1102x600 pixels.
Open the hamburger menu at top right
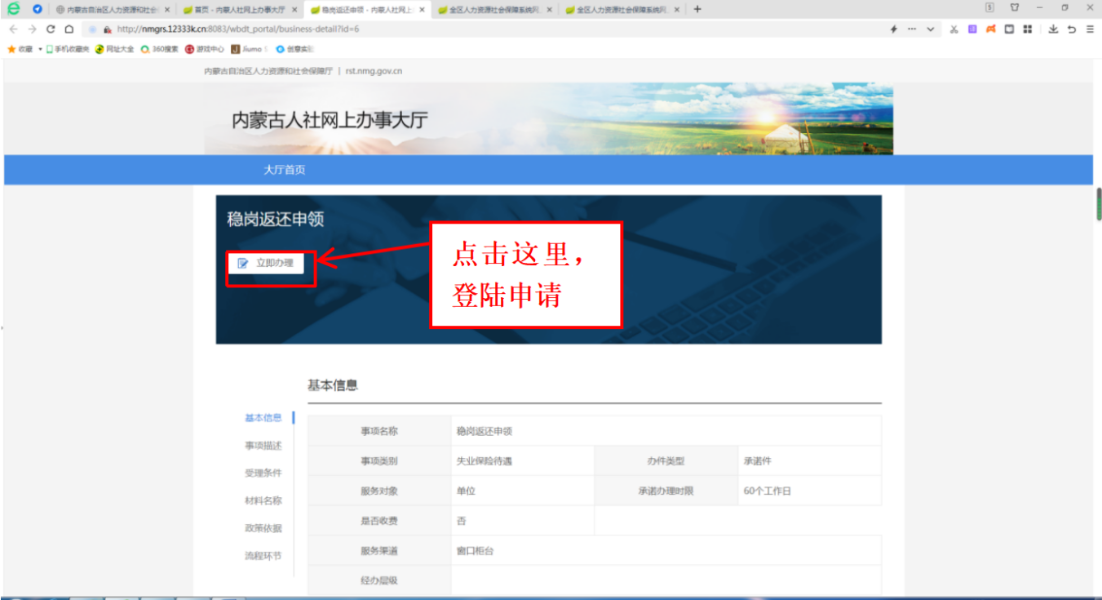(x=1088, y=29)
